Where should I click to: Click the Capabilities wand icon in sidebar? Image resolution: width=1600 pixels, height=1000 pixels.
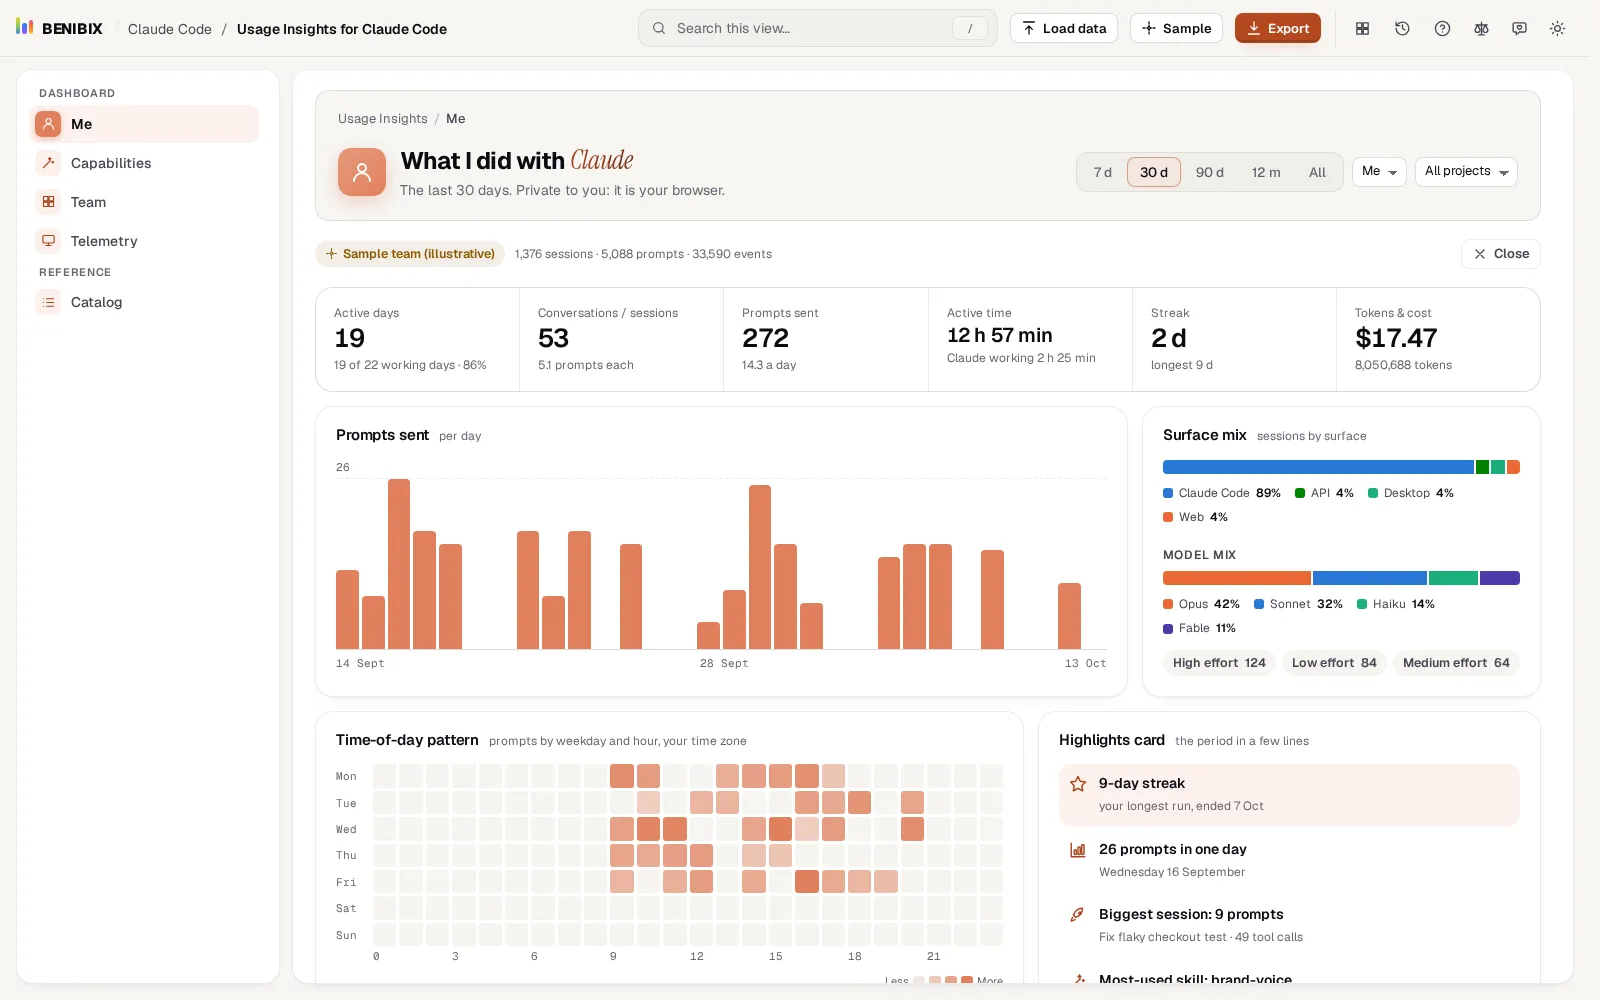point(48,163)
